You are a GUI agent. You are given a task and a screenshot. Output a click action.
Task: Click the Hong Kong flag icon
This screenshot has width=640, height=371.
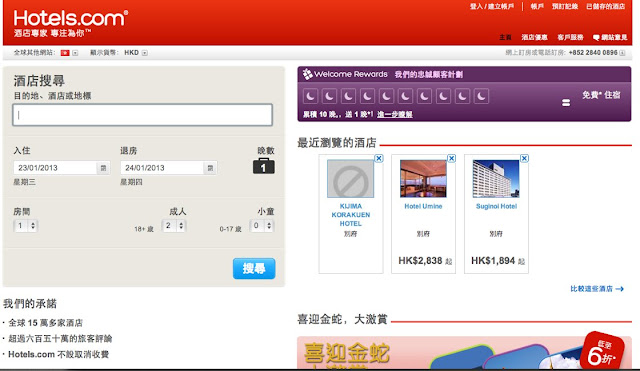pos(65,53)
